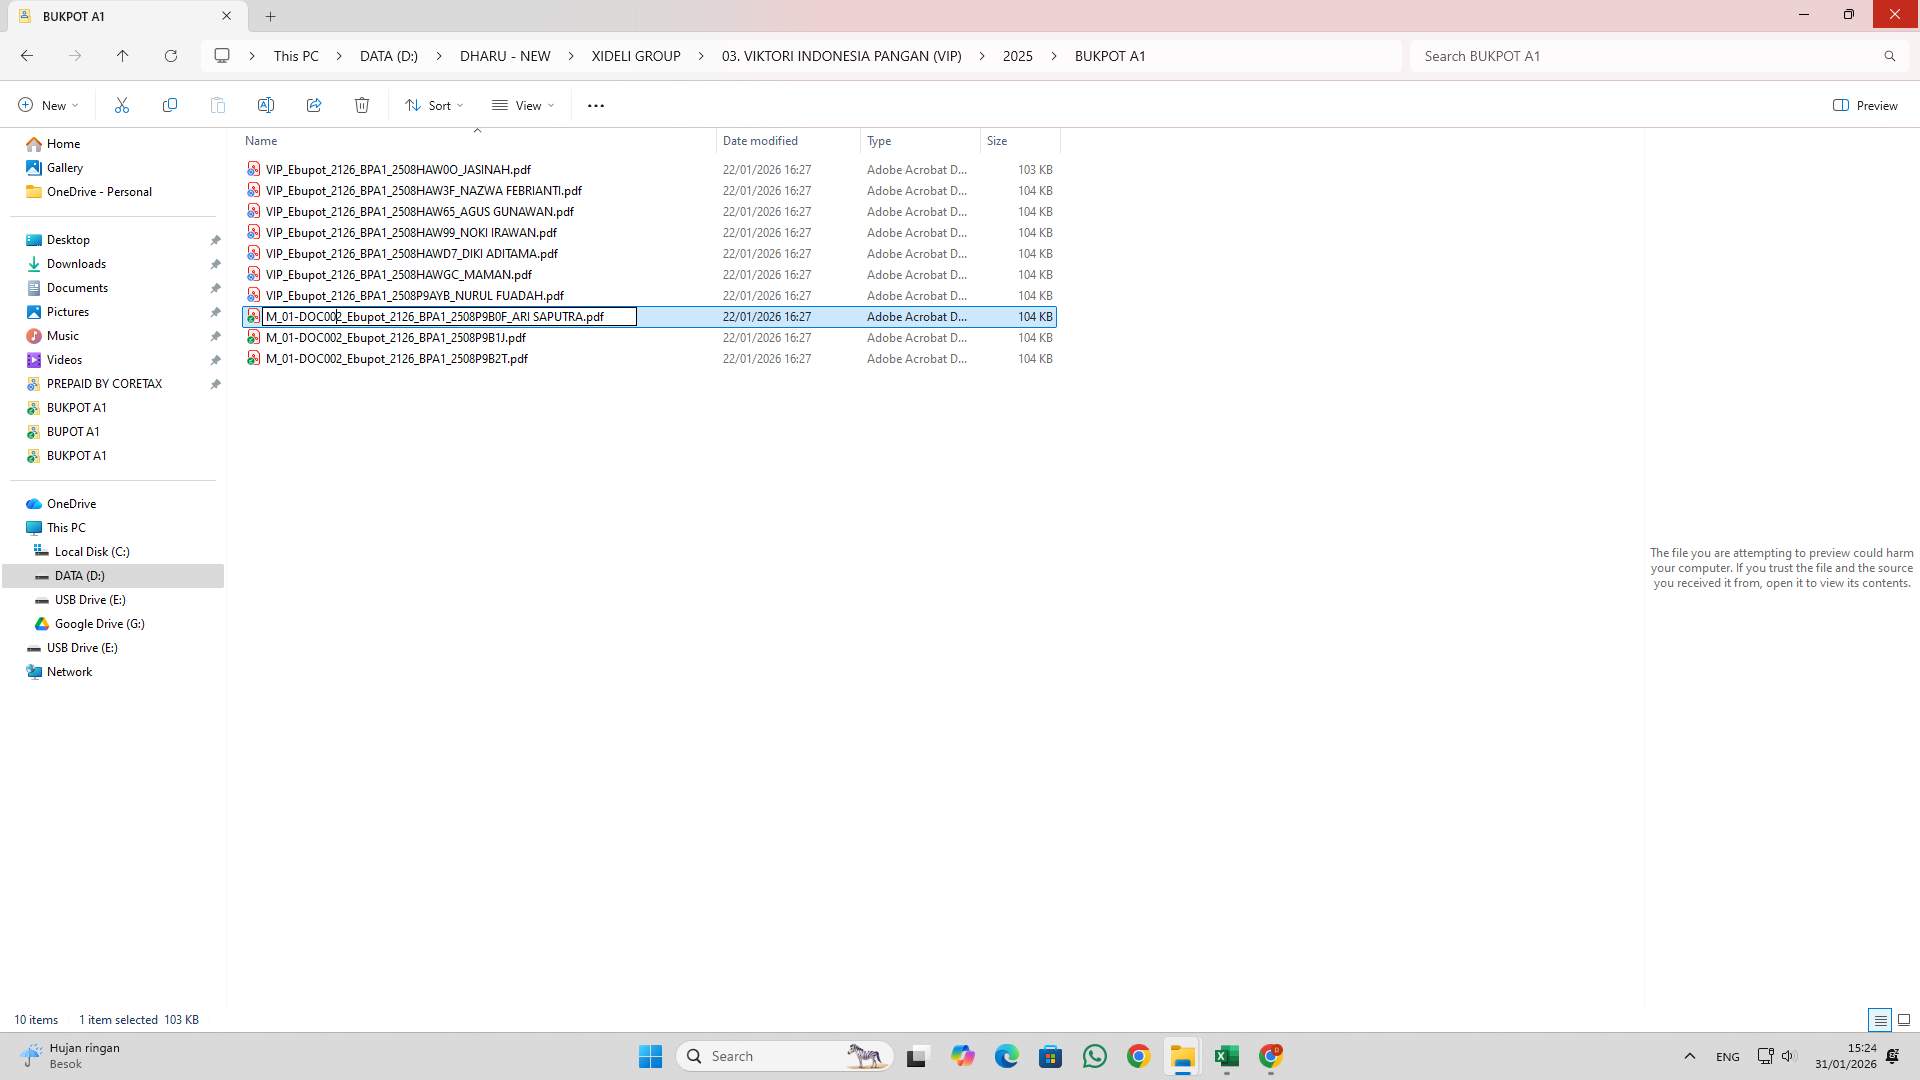Switch to large thumbnails view in status bar

click(x=1903, y=1020)
